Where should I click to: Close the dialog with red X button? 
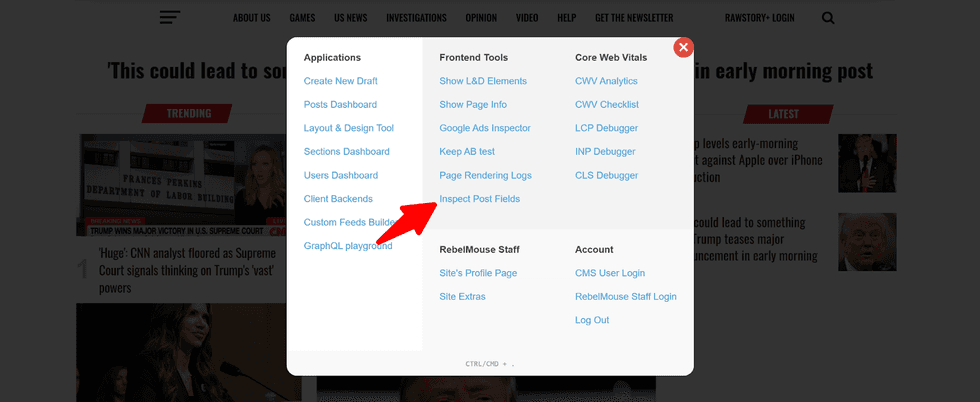[683, 47]
